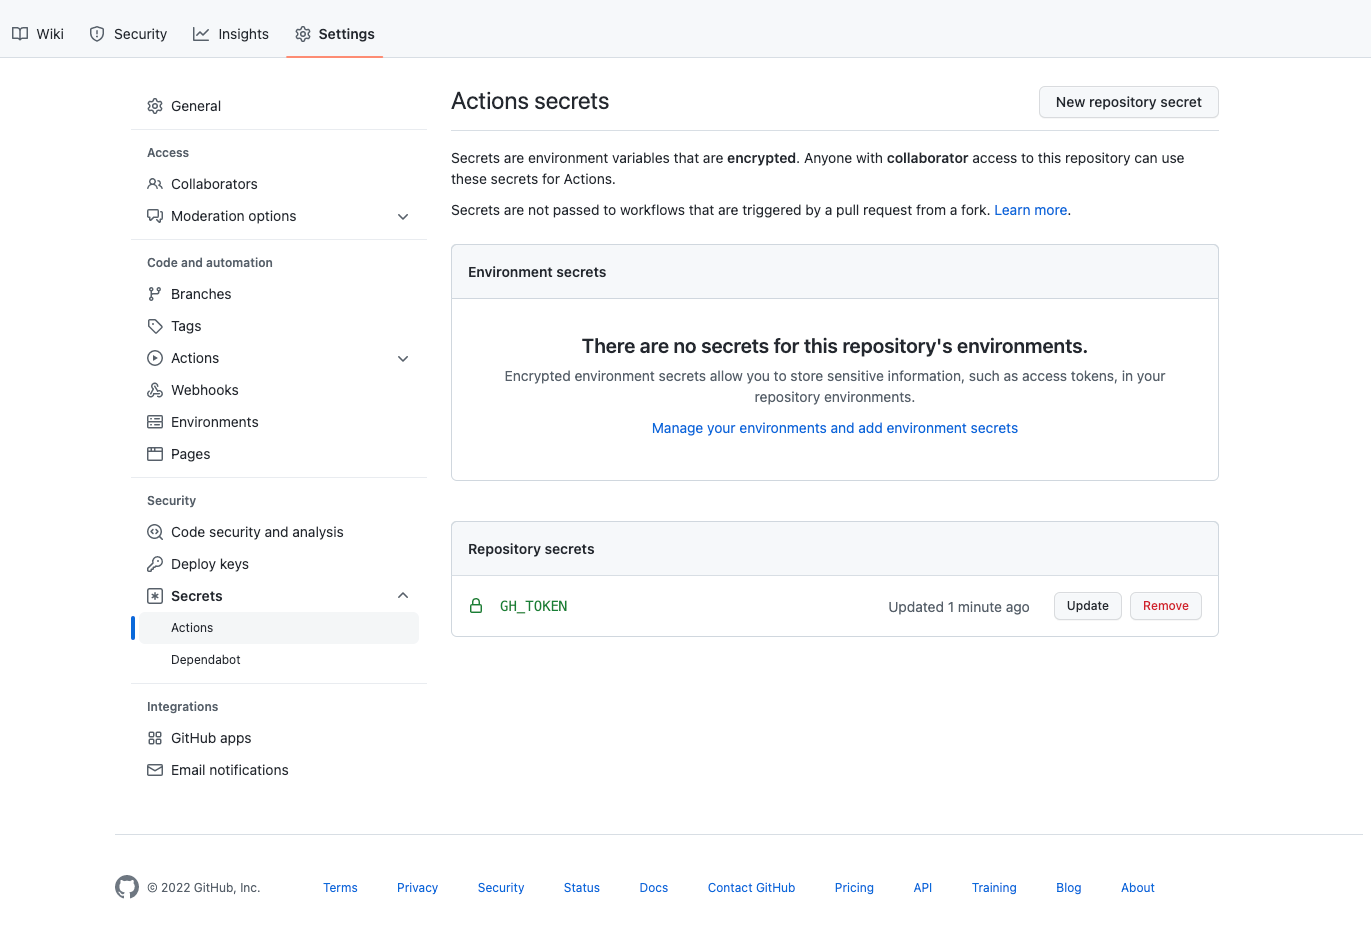Viewport: 1371px width, 949px height.
Task: Switch to the Insights tab
Action: click(x=231, y=34)
